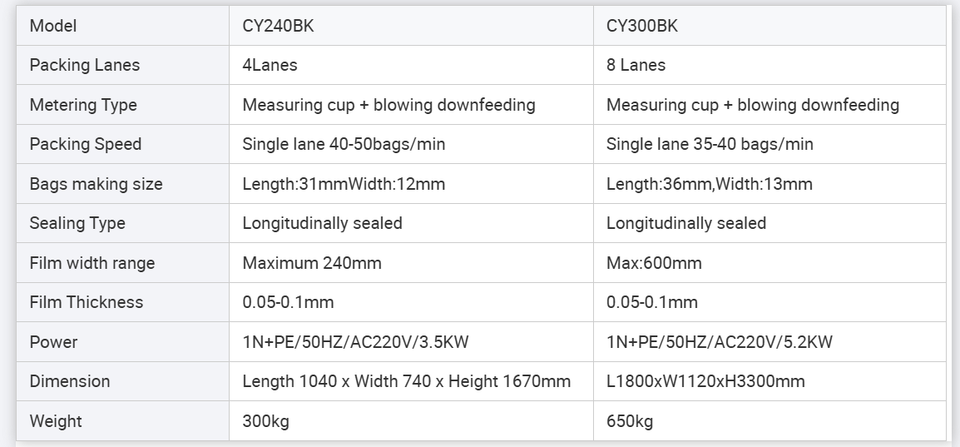Select the "Bags making size" row label

point(96,184)
